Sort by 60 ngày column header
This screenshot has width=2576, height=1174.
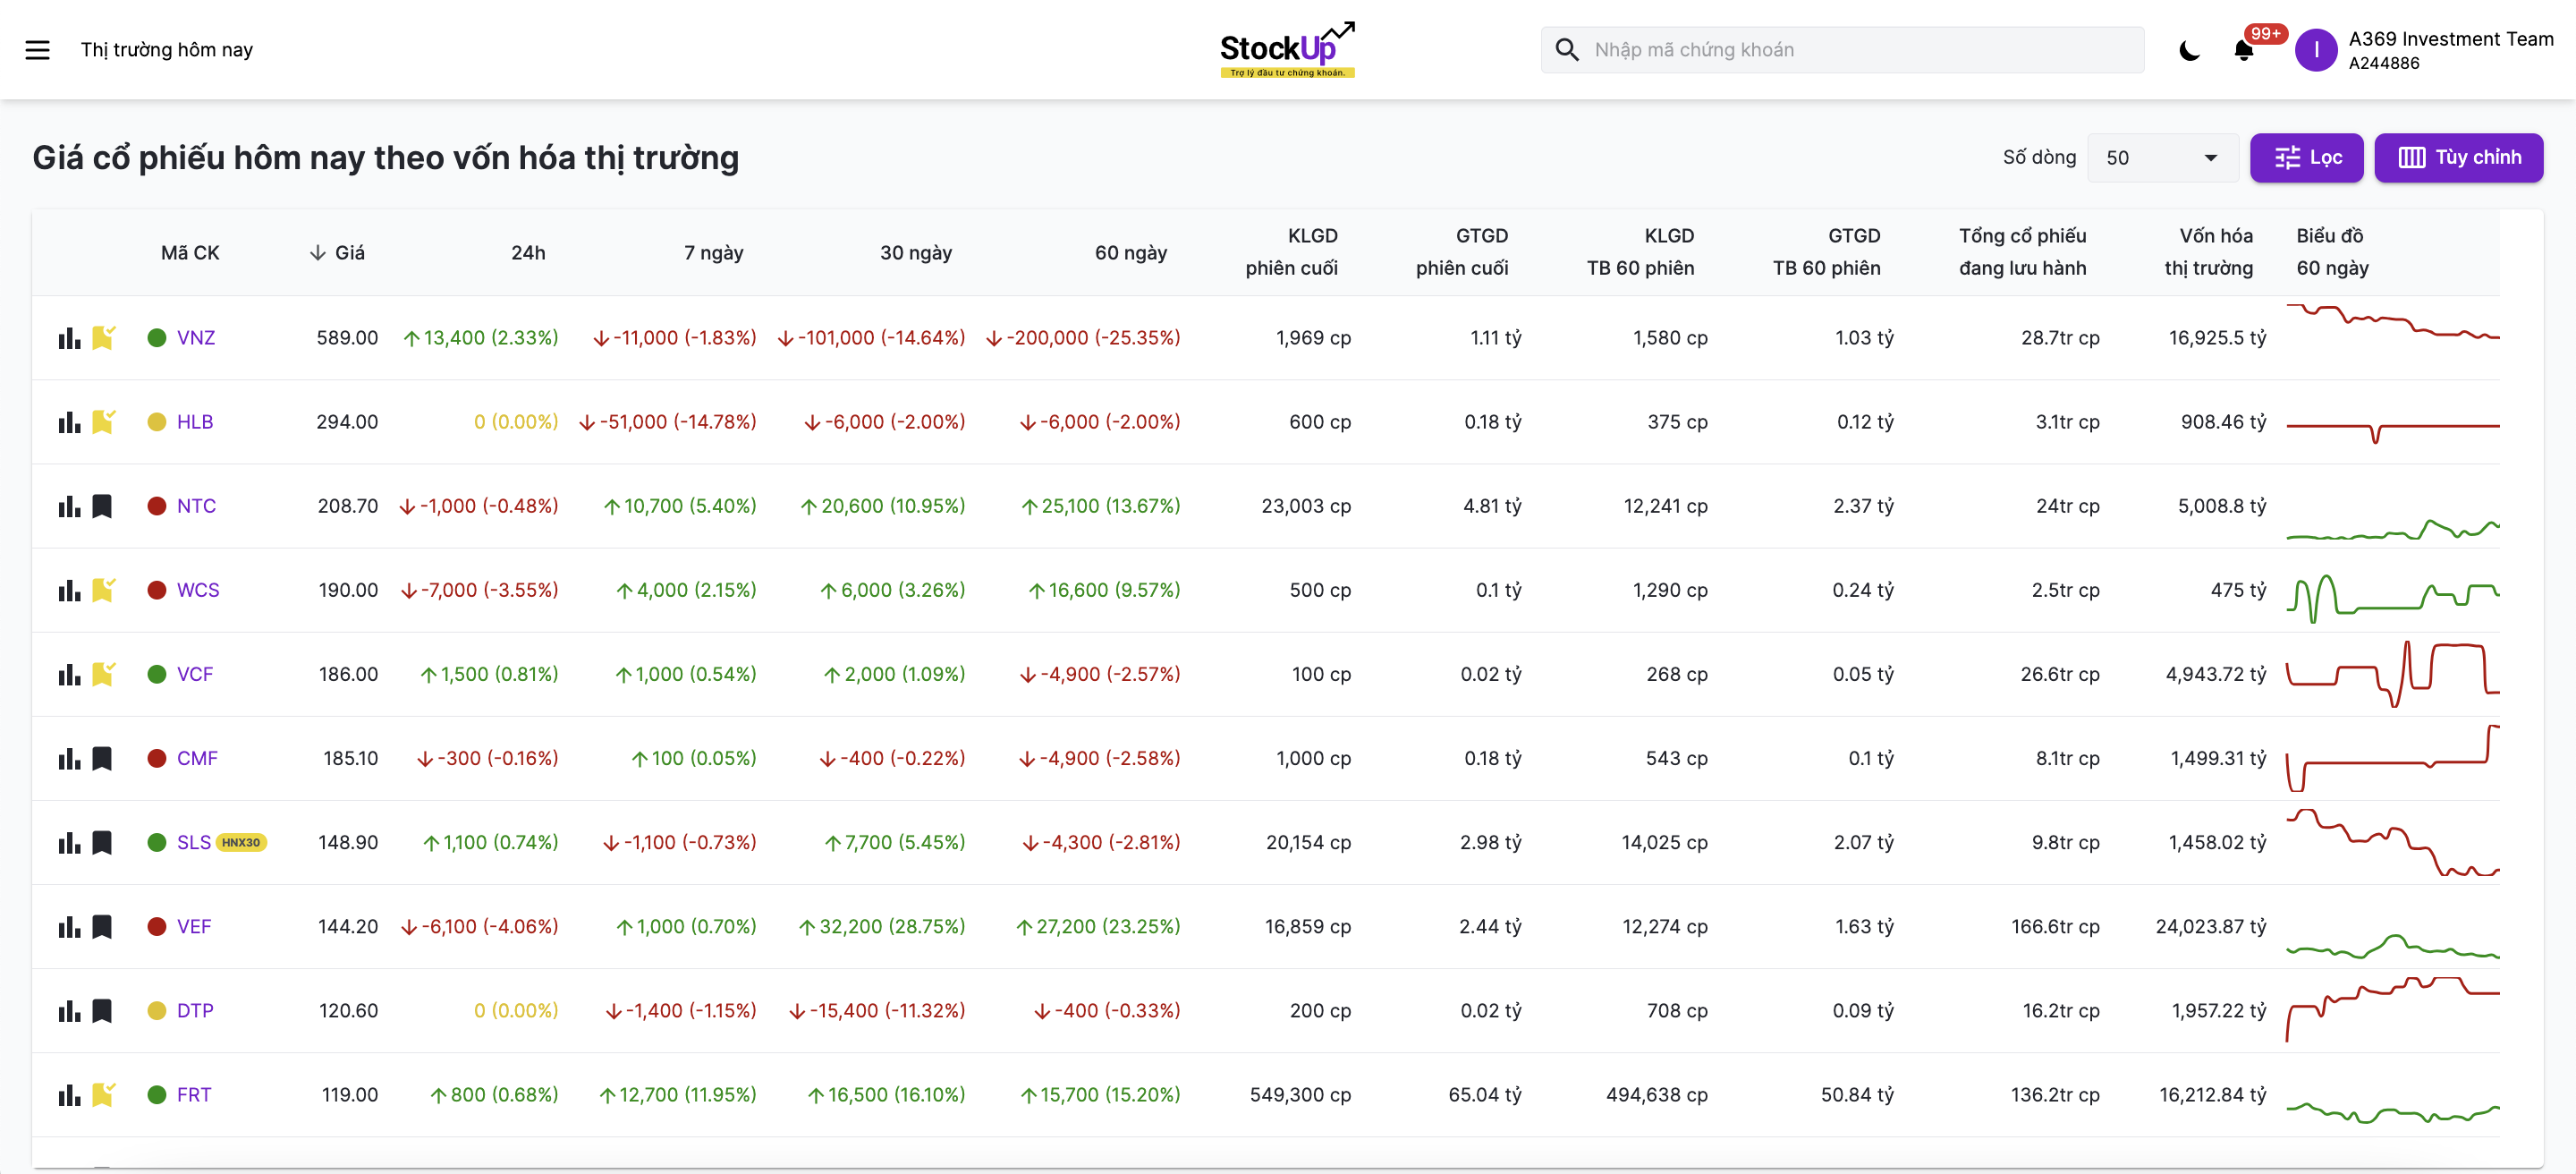(1130, 253)
